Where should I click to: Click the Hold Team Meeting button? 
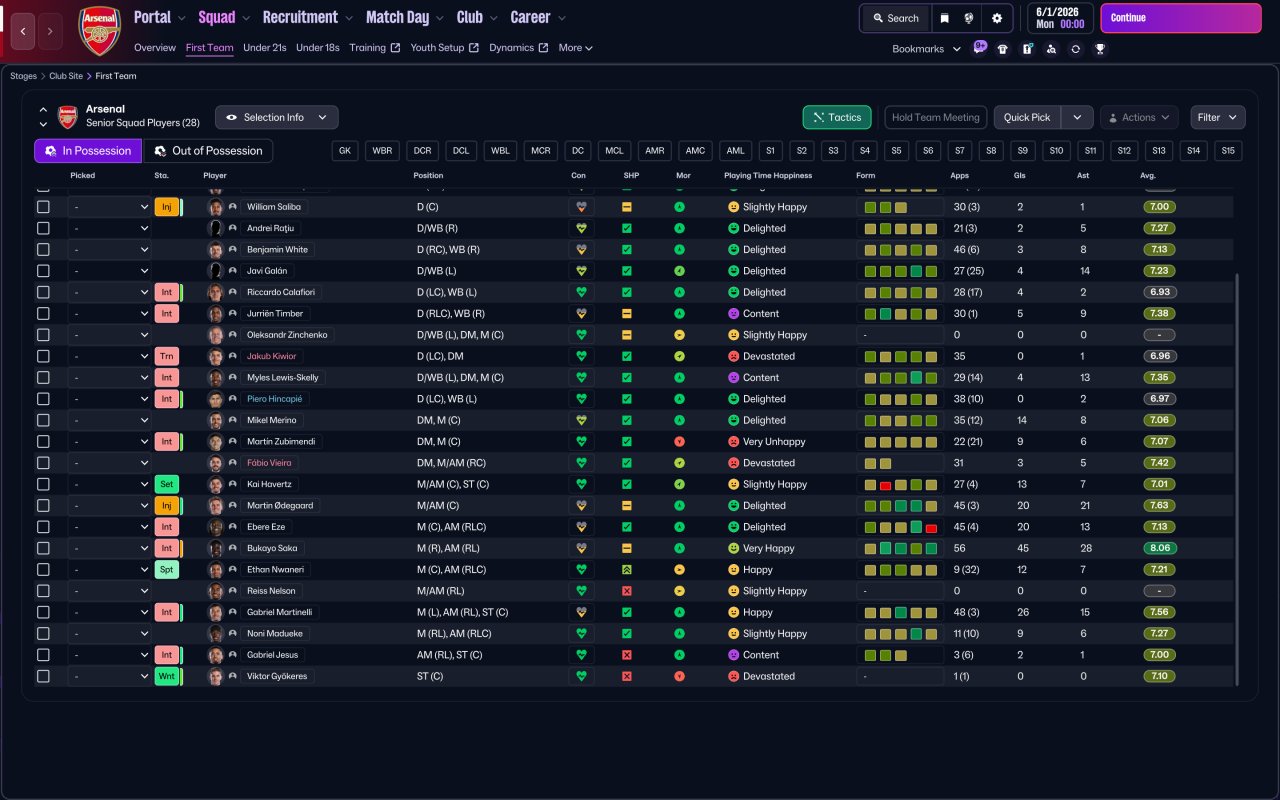point(936,117)
